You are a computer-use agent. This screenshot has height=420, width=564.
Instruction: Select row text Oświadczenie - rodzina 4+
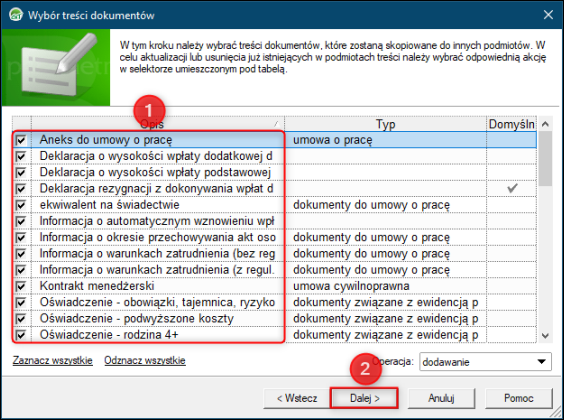(109, 335)
